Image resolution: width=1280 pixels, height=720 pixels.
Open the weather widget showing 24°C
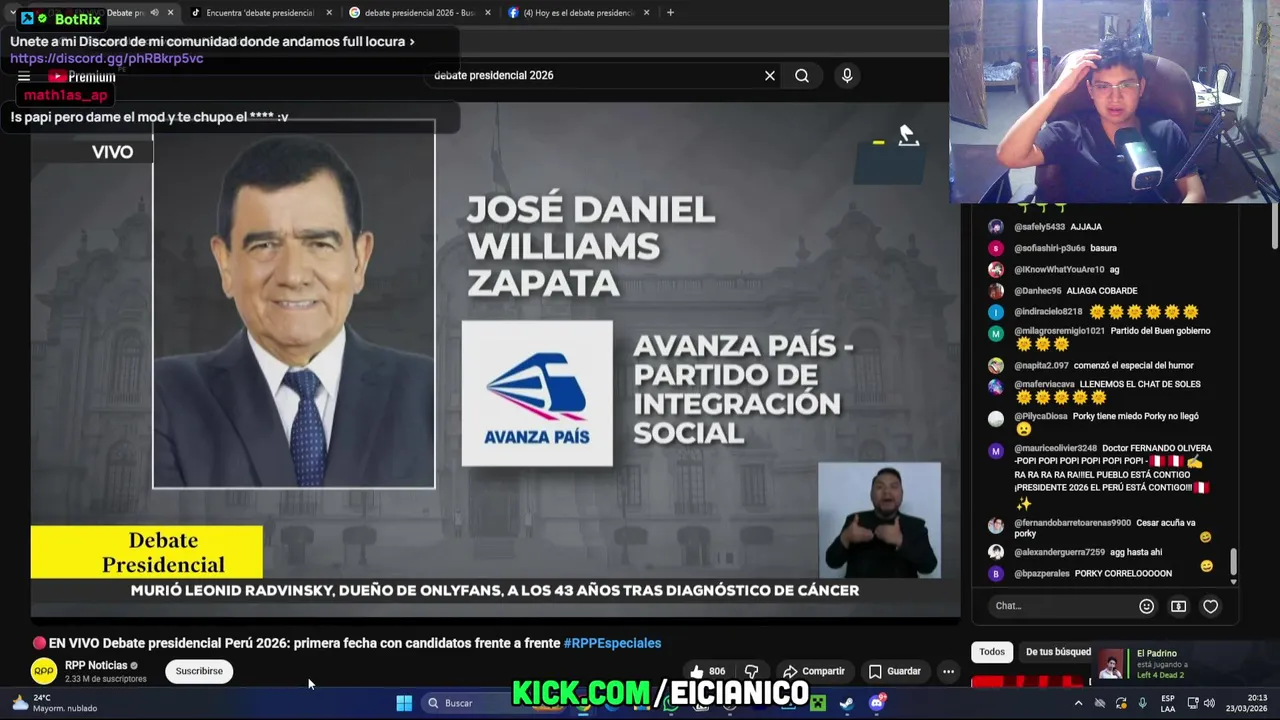[x=54, y=703]
